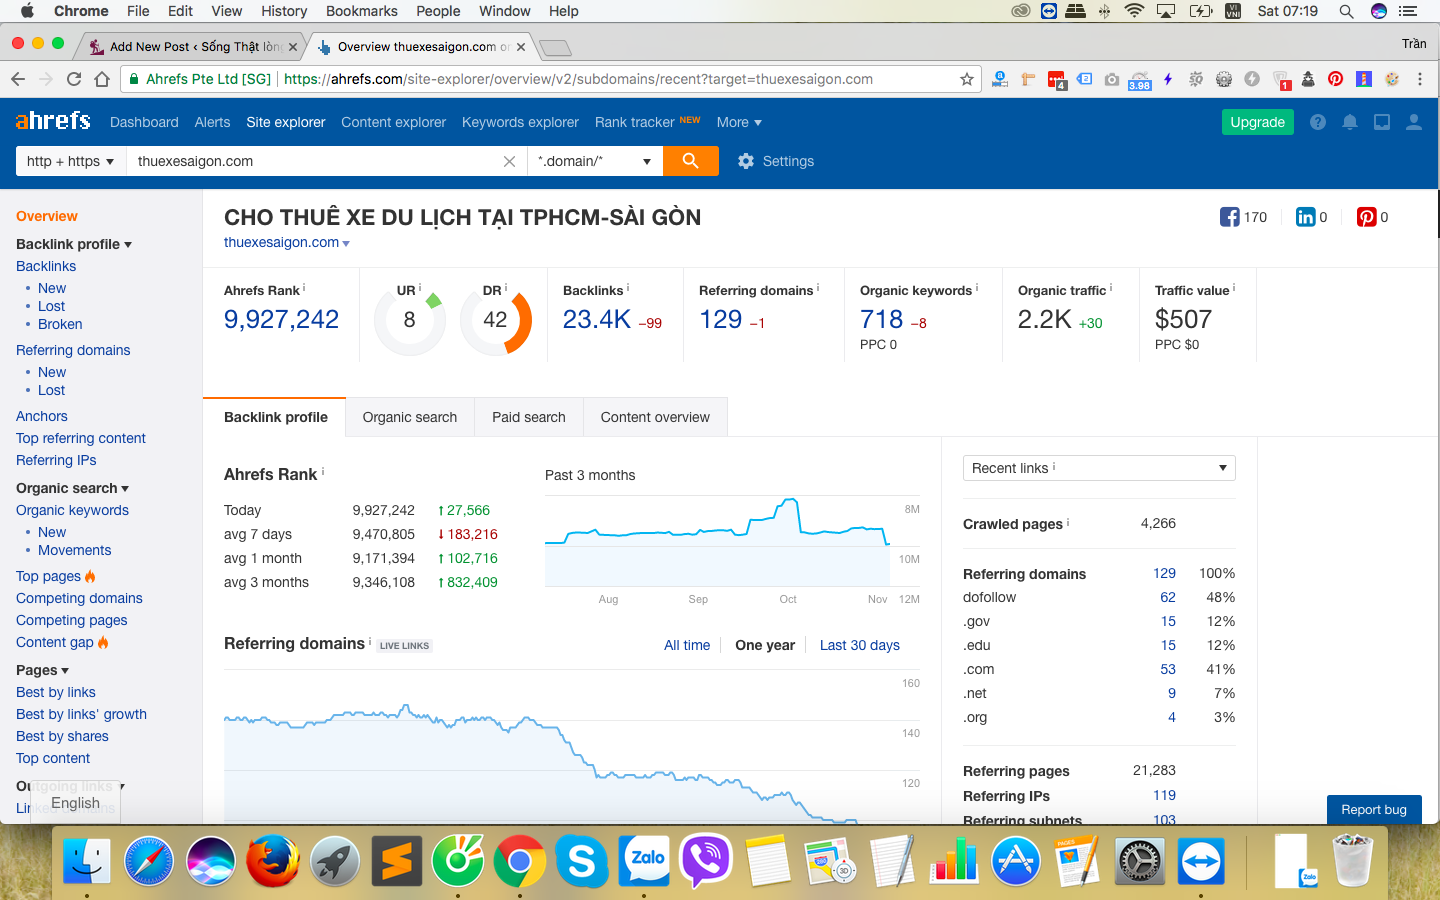Open Zalo from the Dock
1440x900 pixels.
645,861
